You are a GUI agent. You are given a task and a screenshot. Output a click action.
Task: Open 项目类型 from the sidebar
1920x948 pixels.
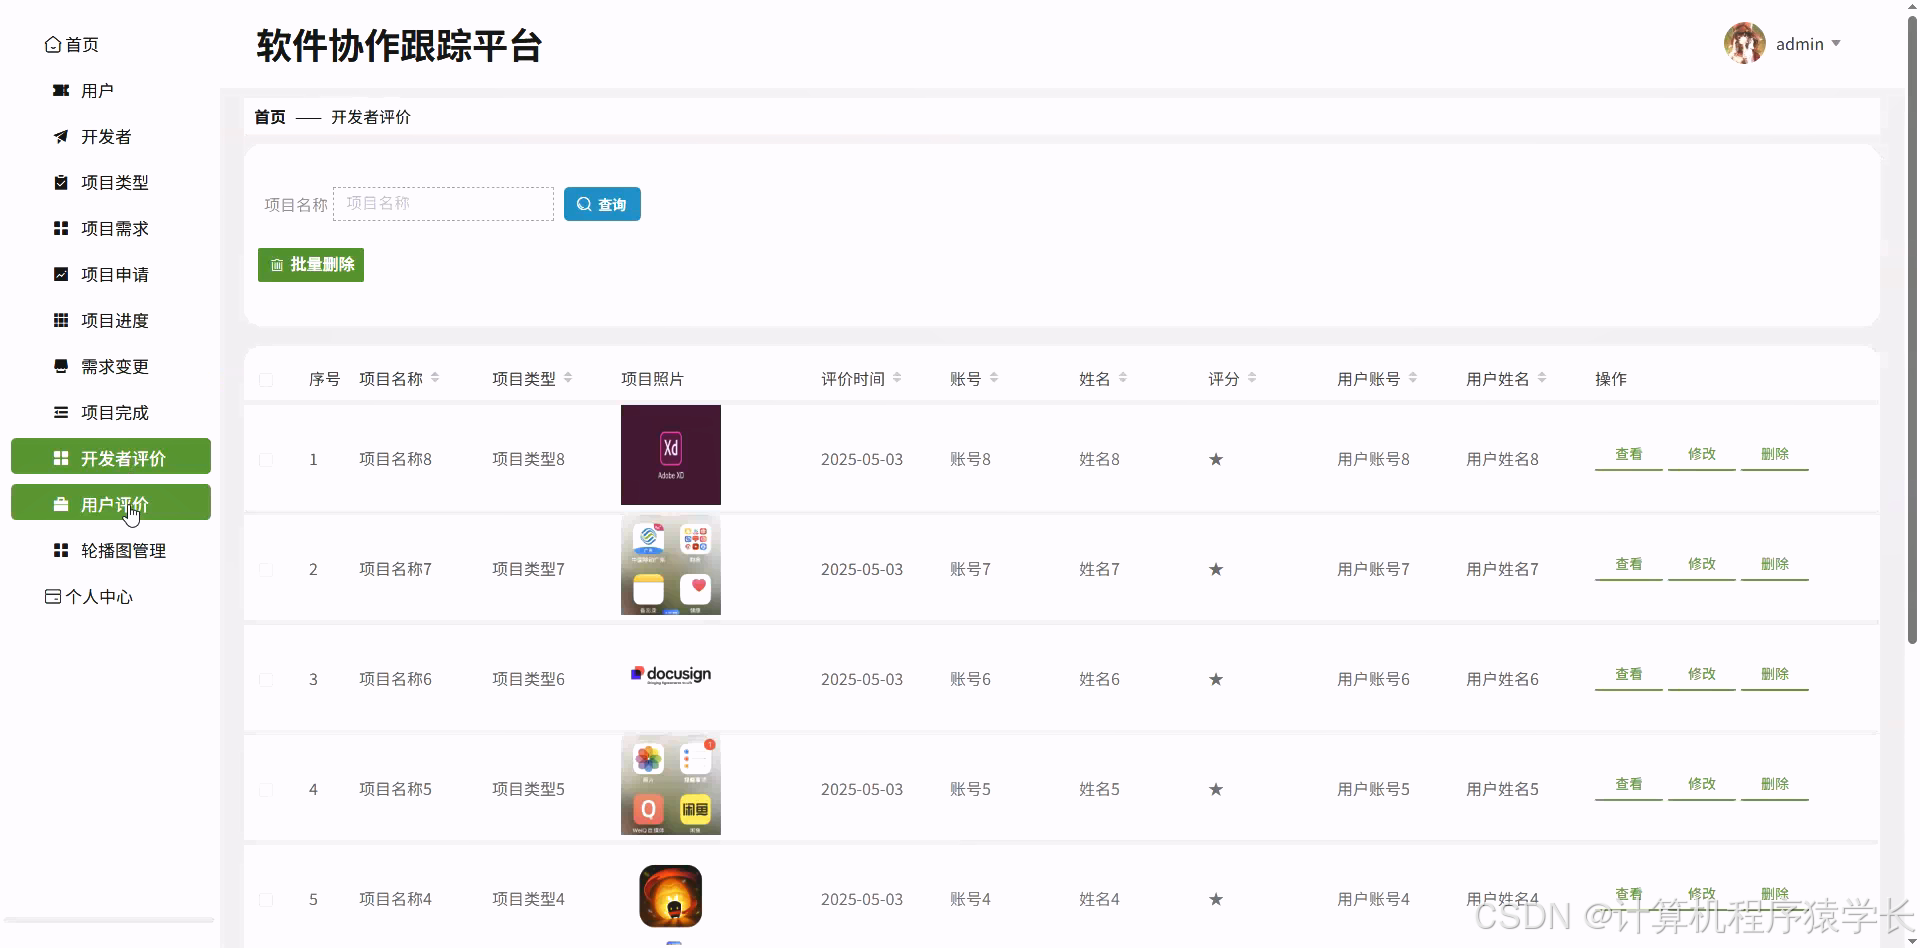60,182
